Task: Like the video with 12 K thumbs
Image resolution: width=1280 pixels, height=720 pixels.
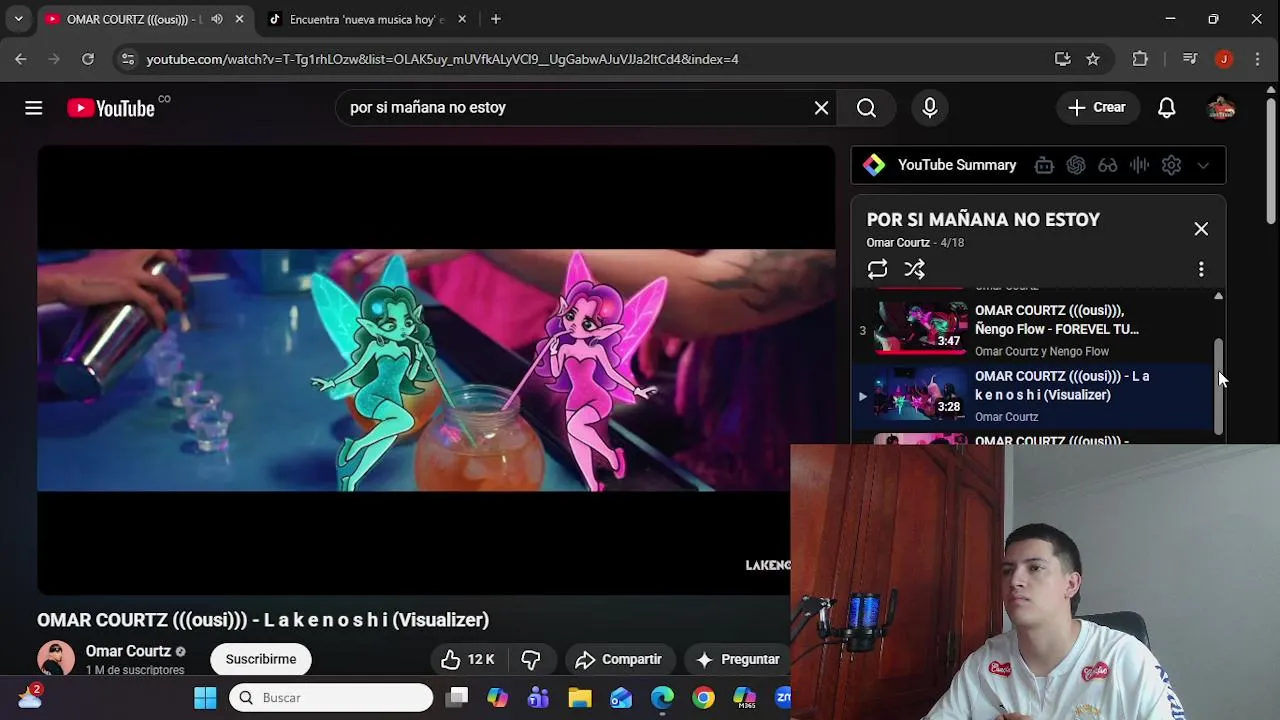Action: click(x=468, y=659)
